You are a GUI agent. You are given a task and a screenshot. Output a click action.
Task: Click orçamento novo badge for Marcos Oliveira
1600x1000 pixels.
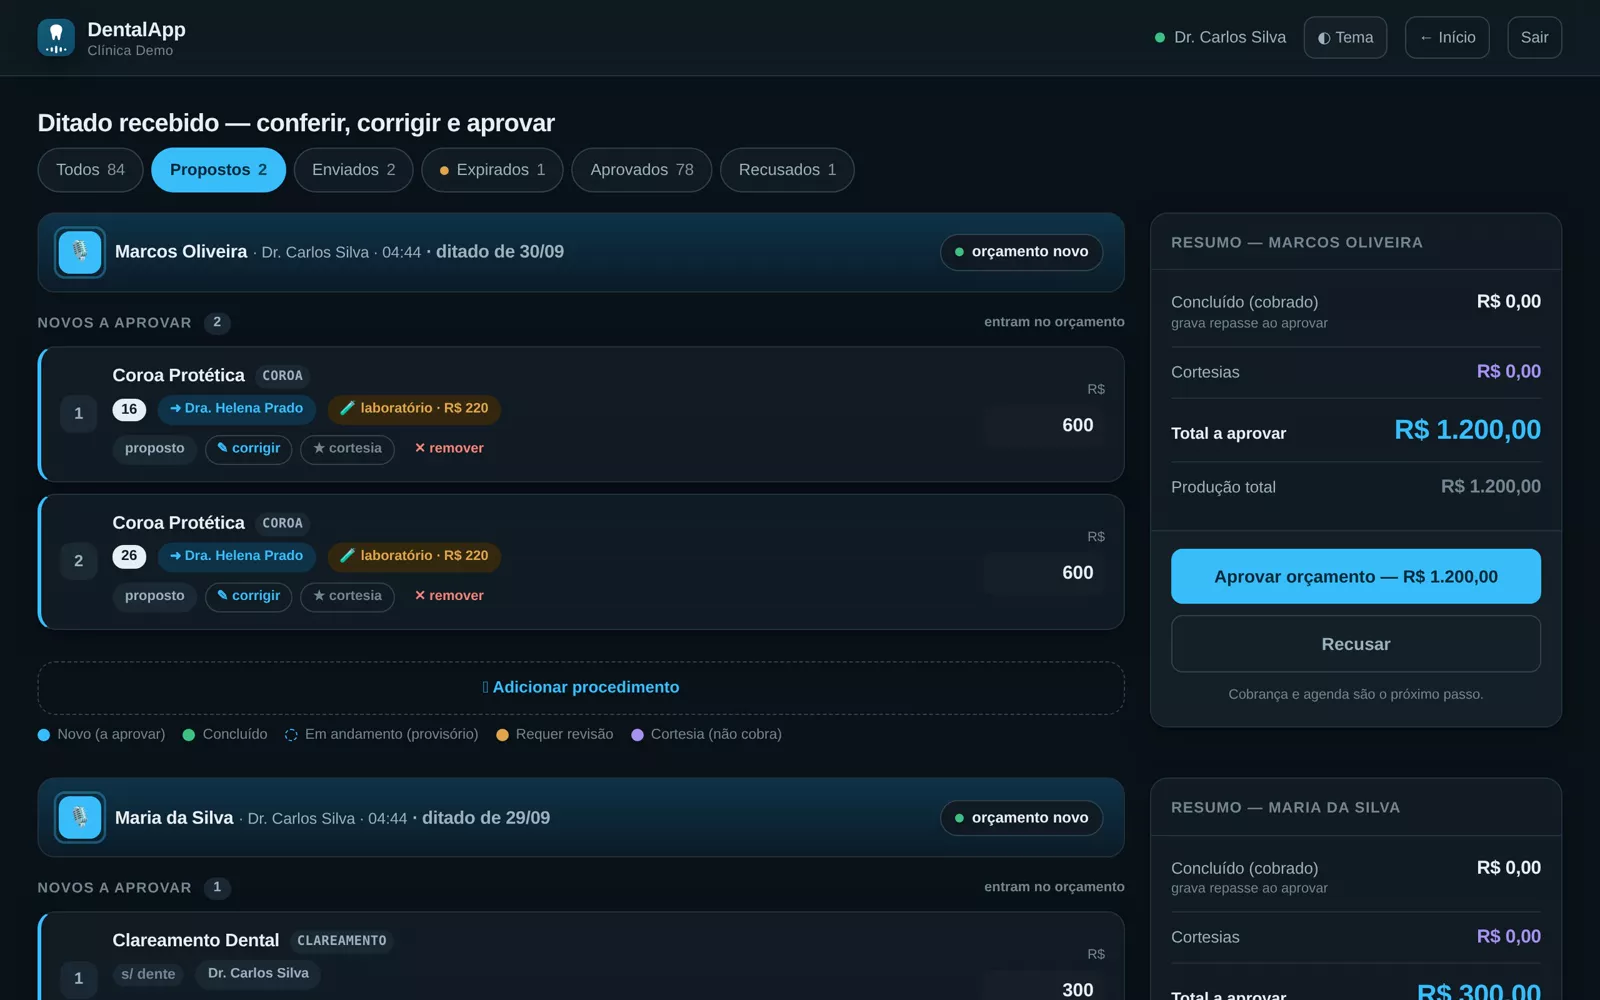point(1021,252)
